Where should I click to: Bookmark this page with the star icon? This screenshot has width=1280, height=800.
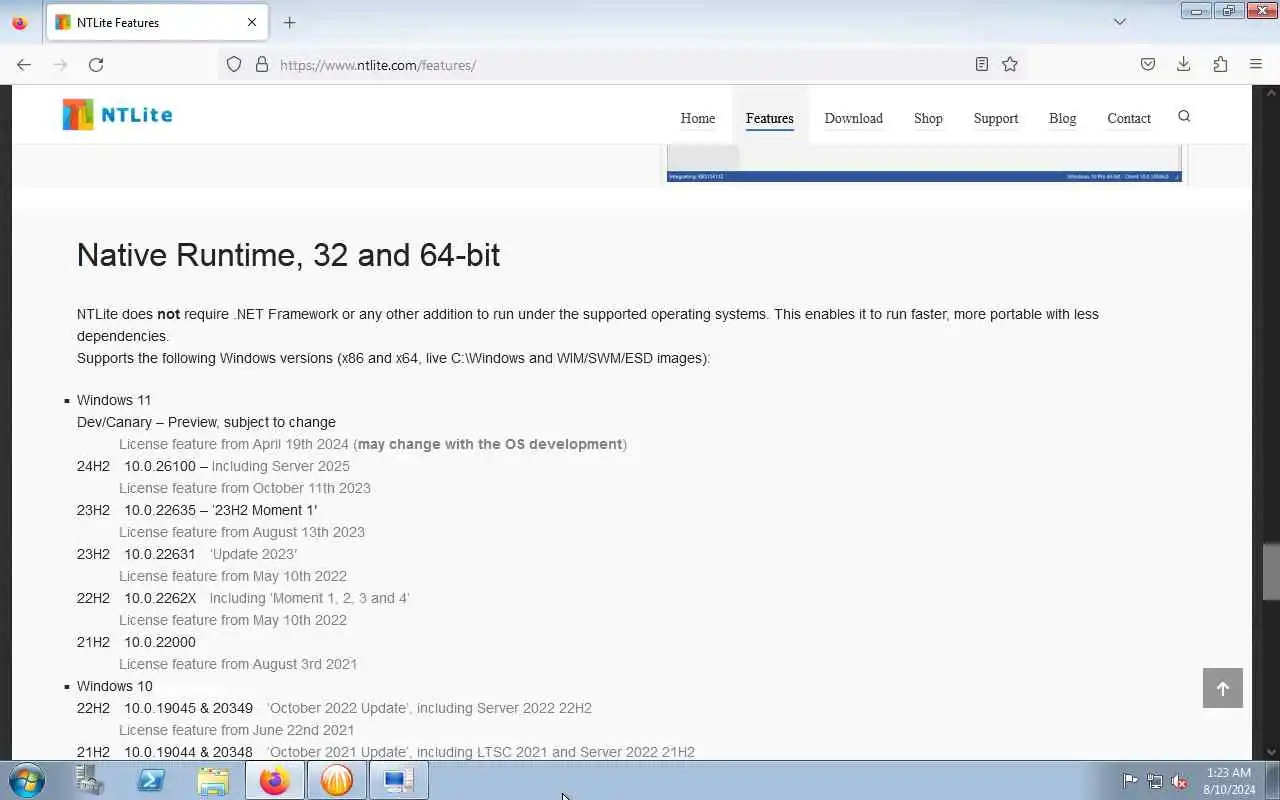[1010, 65]
